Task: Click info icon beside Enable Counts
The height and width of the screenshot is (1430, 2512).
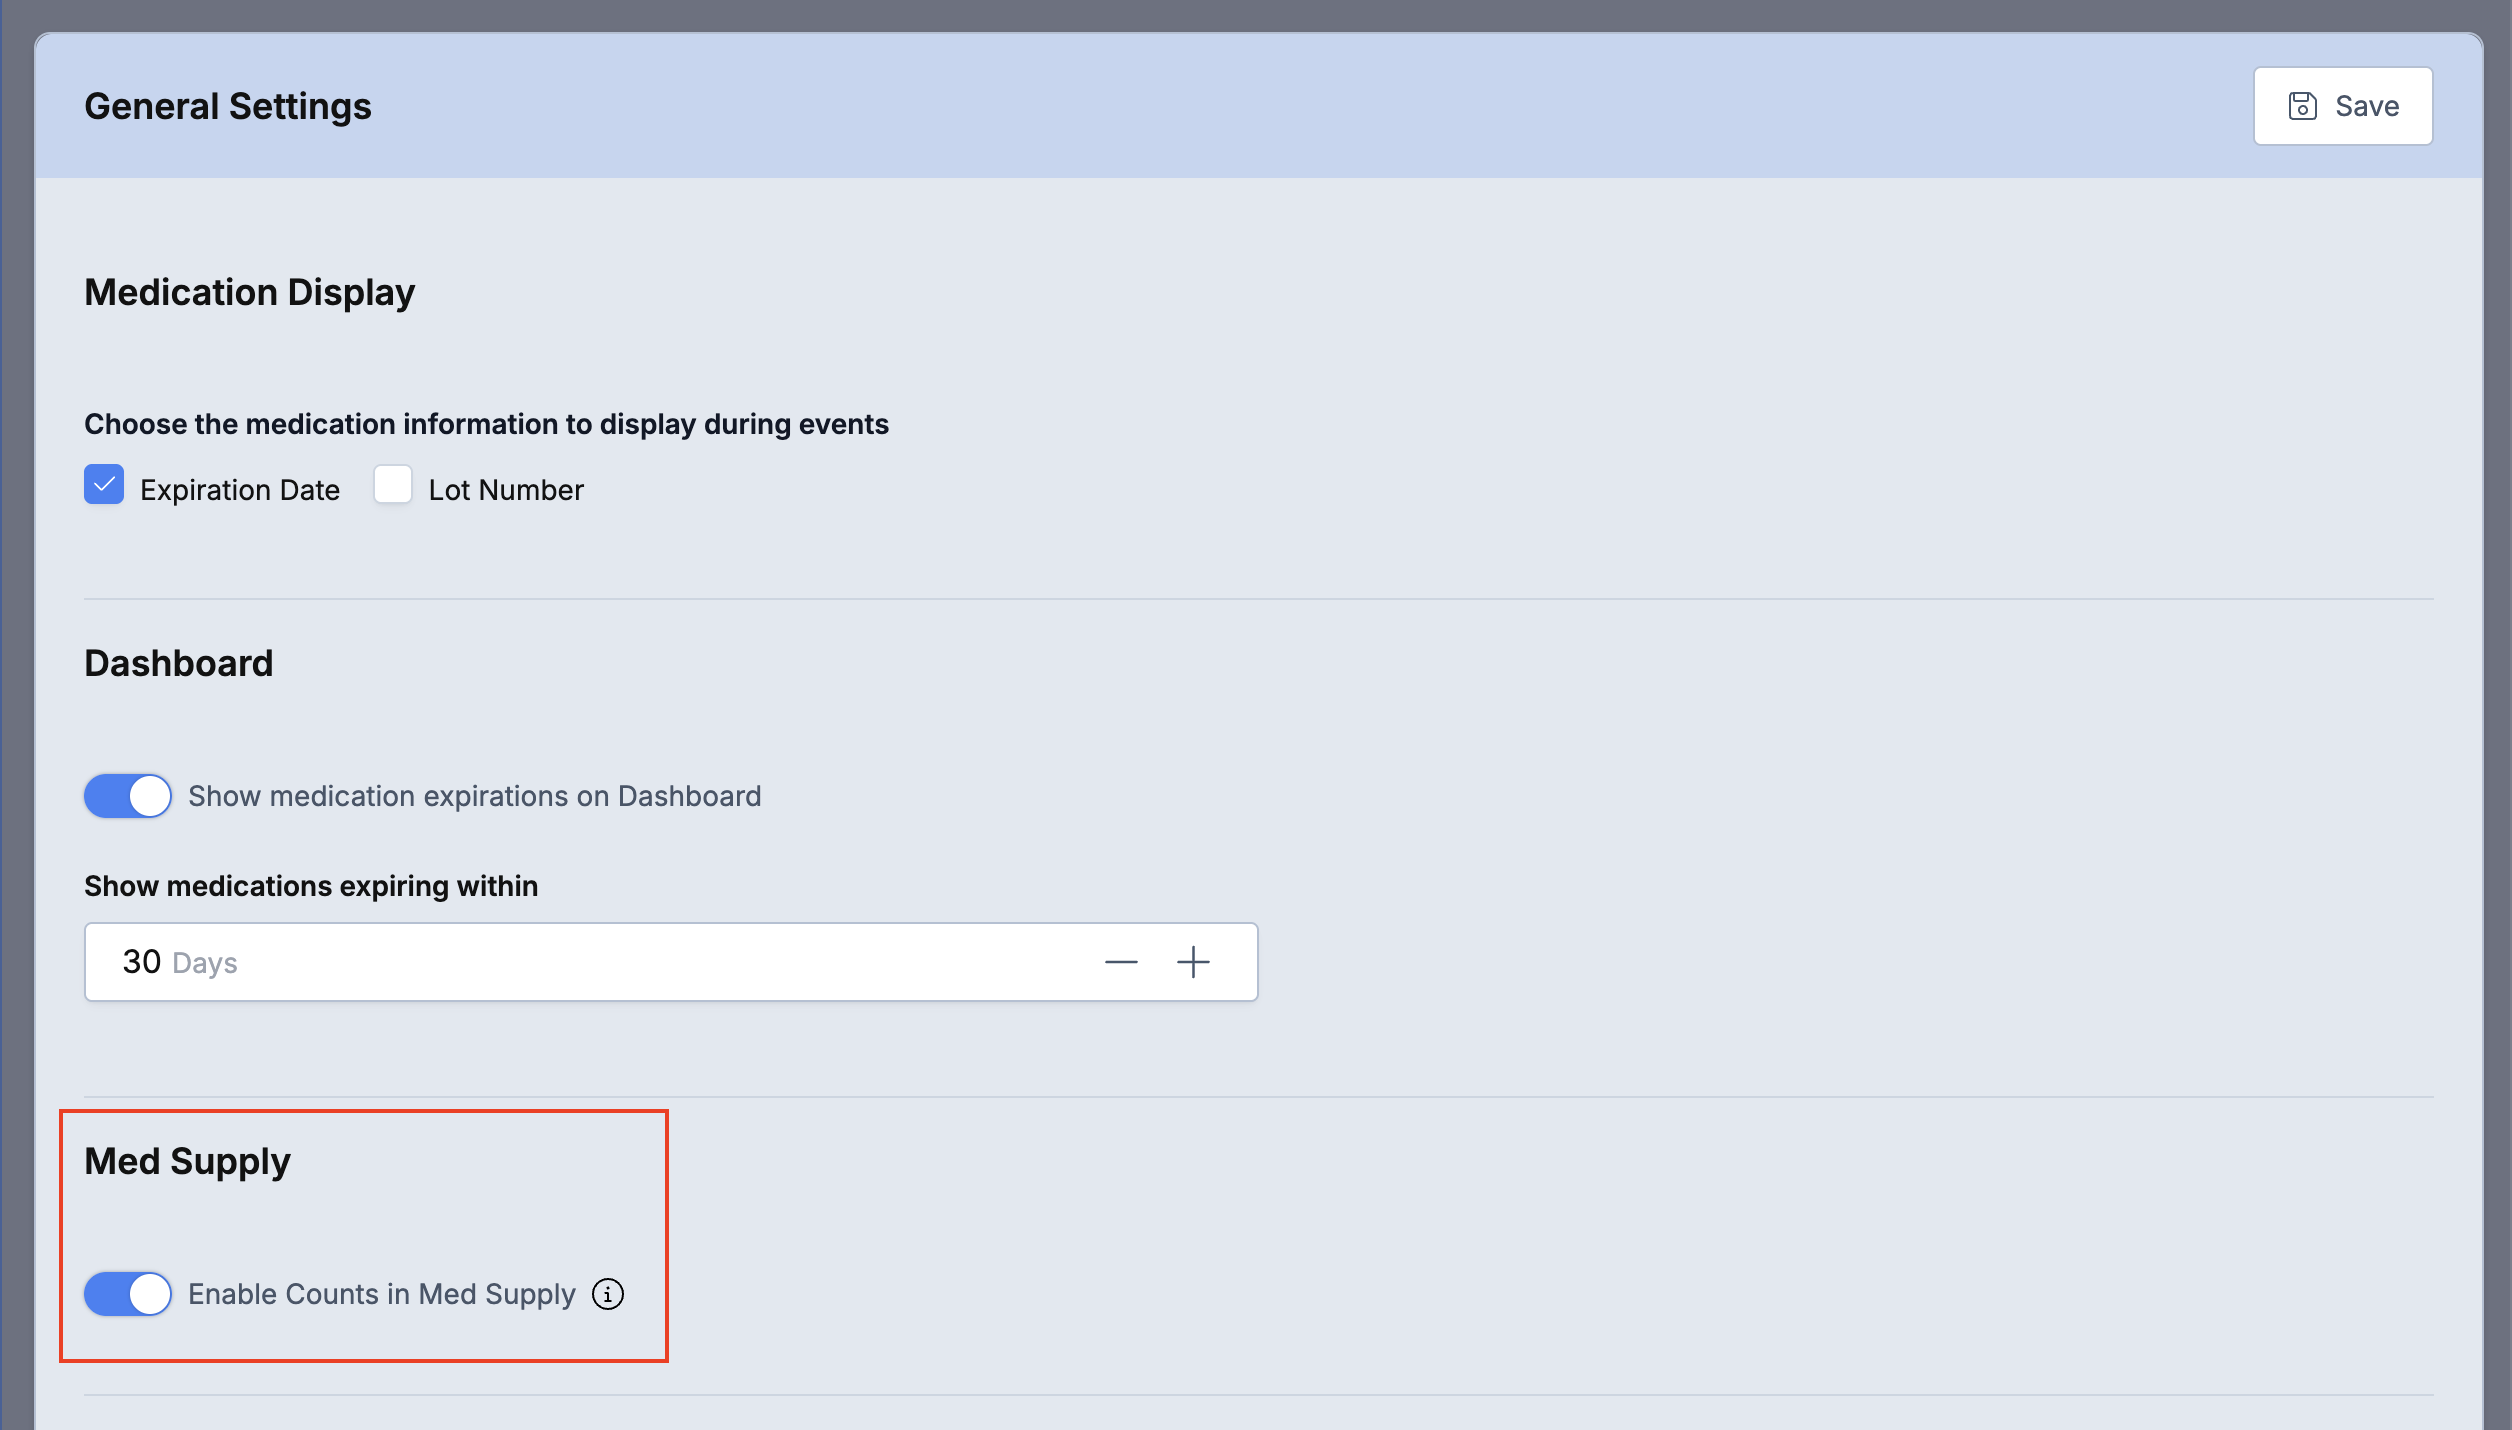Action: (608, 1294)
